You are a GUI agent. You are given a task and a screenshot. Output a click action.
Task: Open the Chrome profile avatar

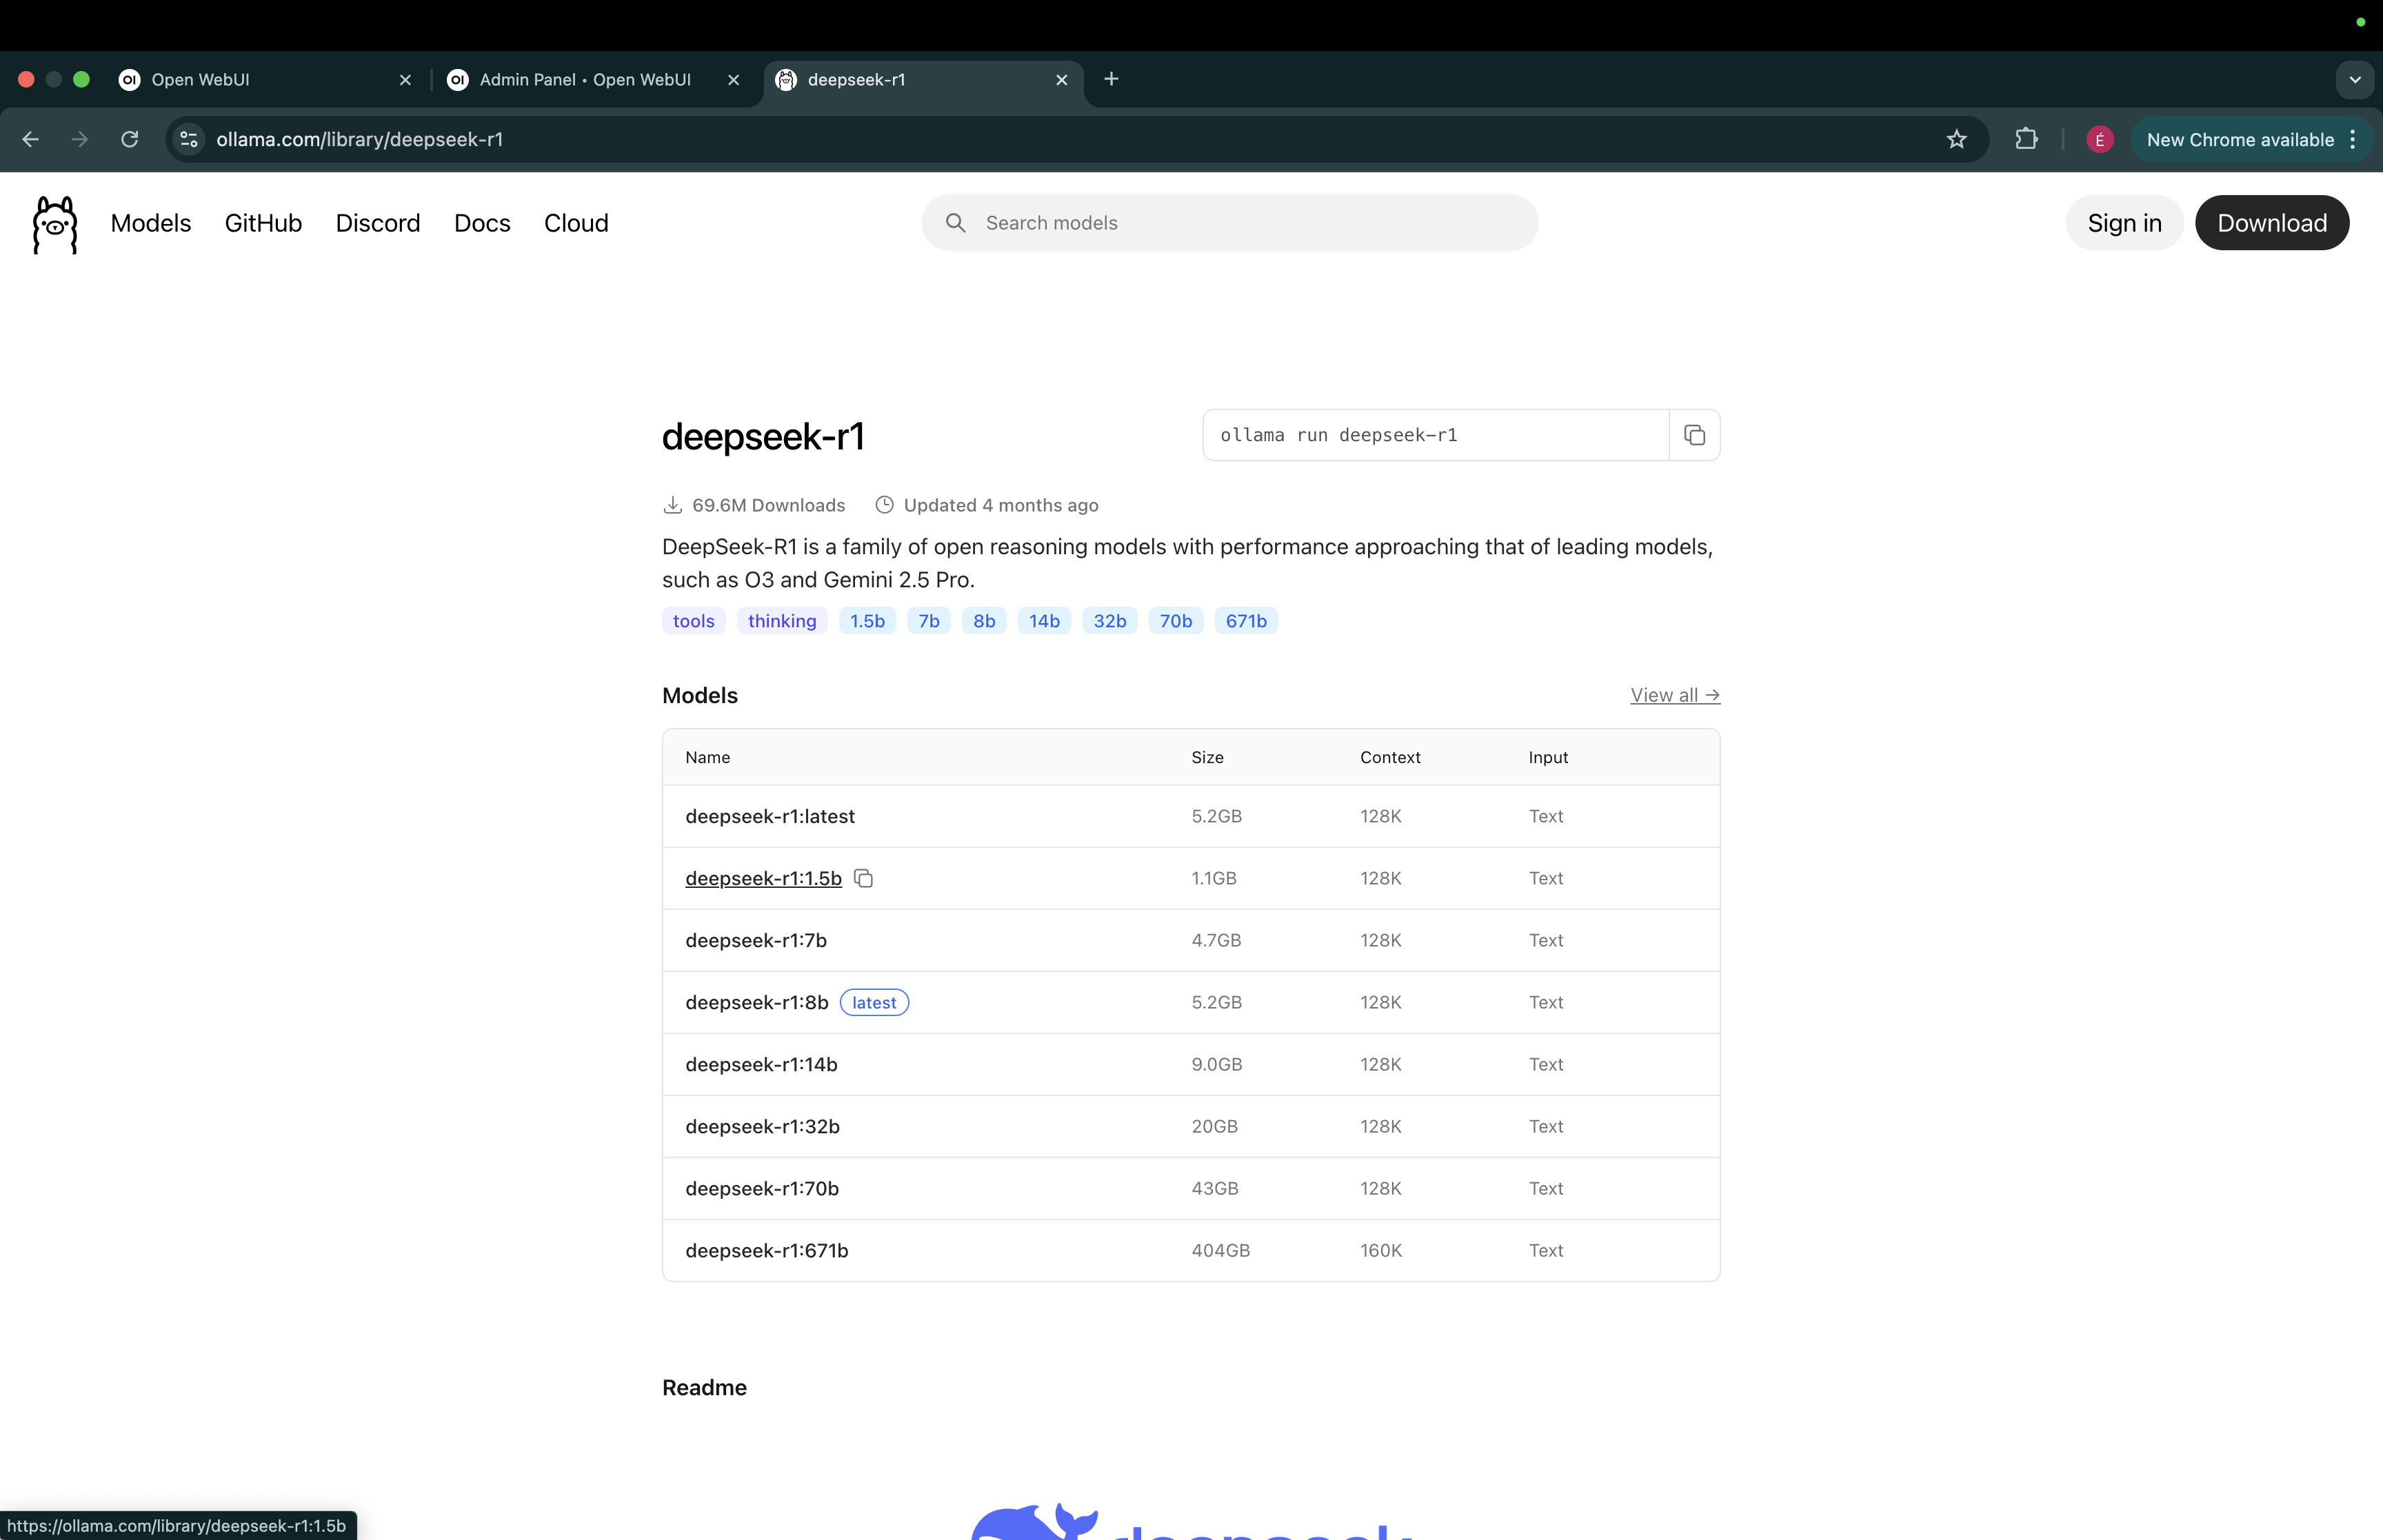pyautogui.click(x=2099, y=139)
